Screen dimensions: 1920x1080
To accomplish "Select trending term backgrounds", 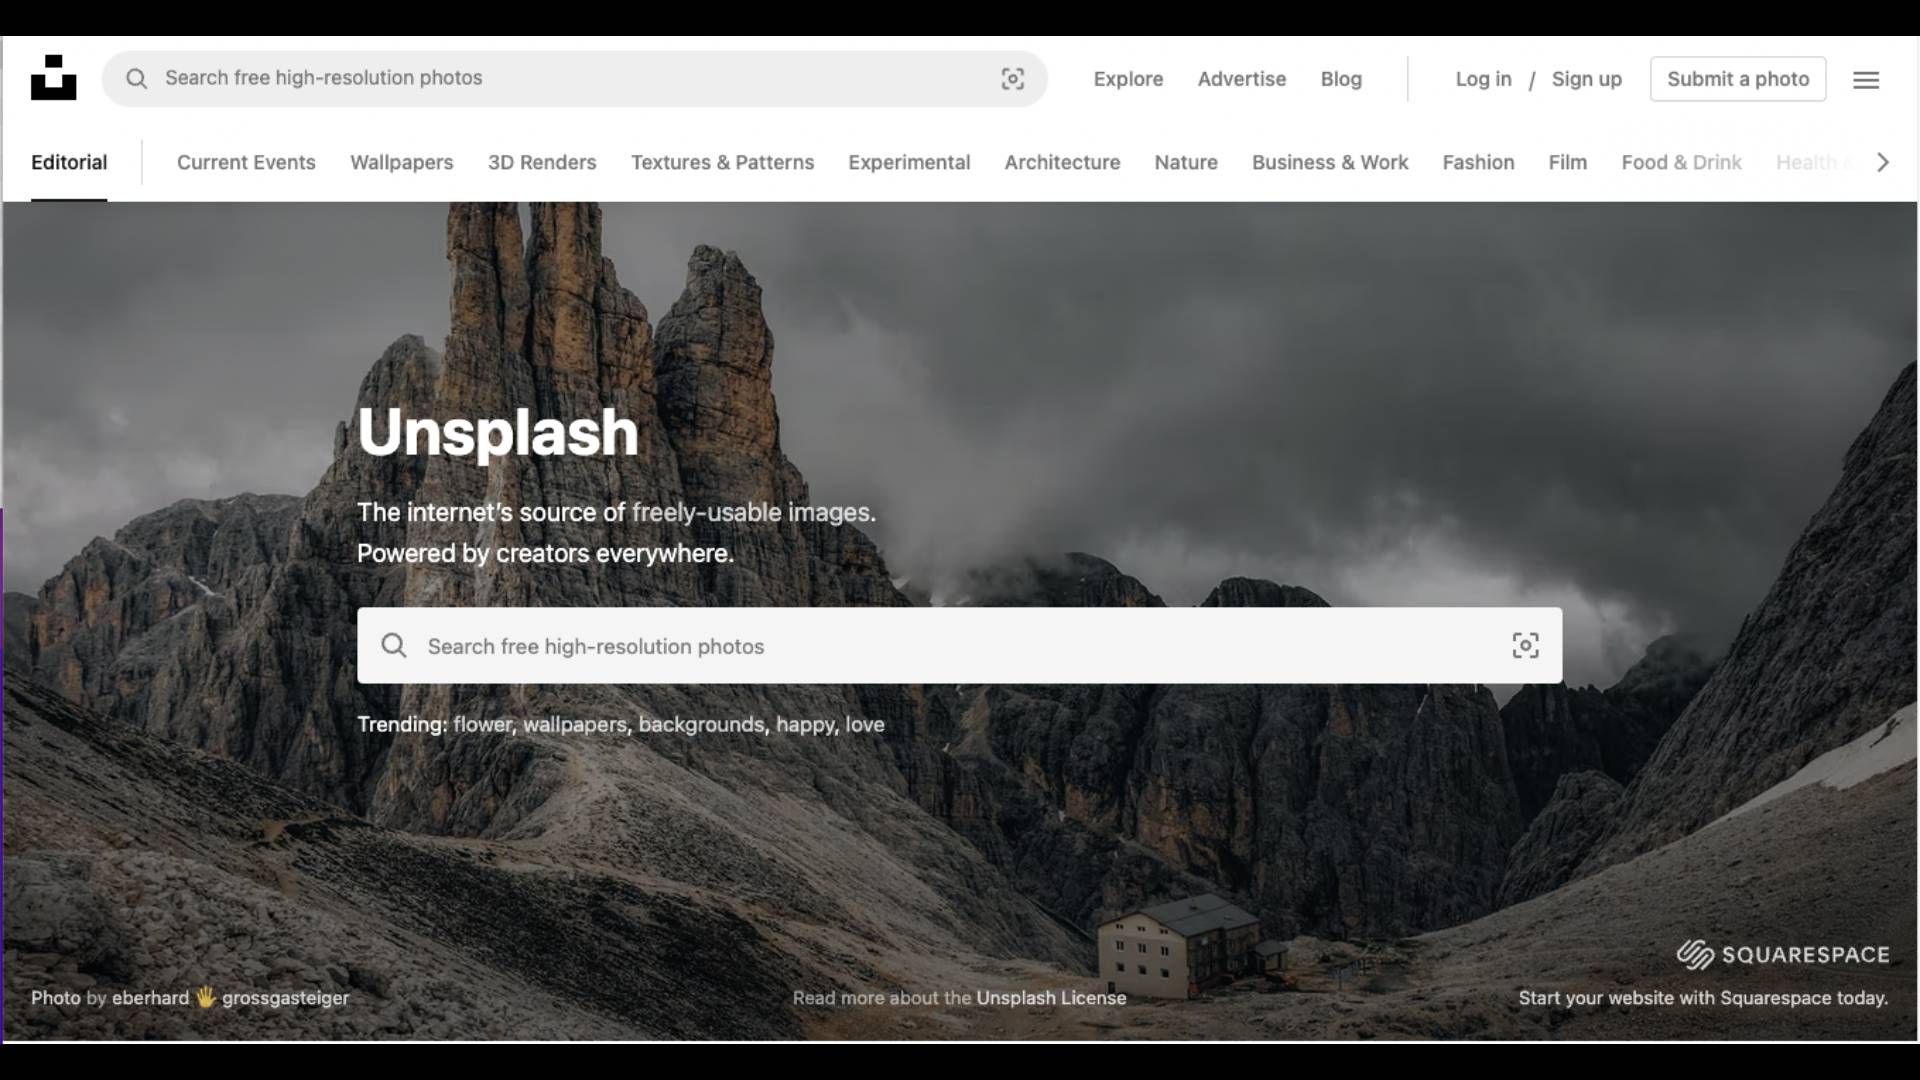I will [702, 724].
